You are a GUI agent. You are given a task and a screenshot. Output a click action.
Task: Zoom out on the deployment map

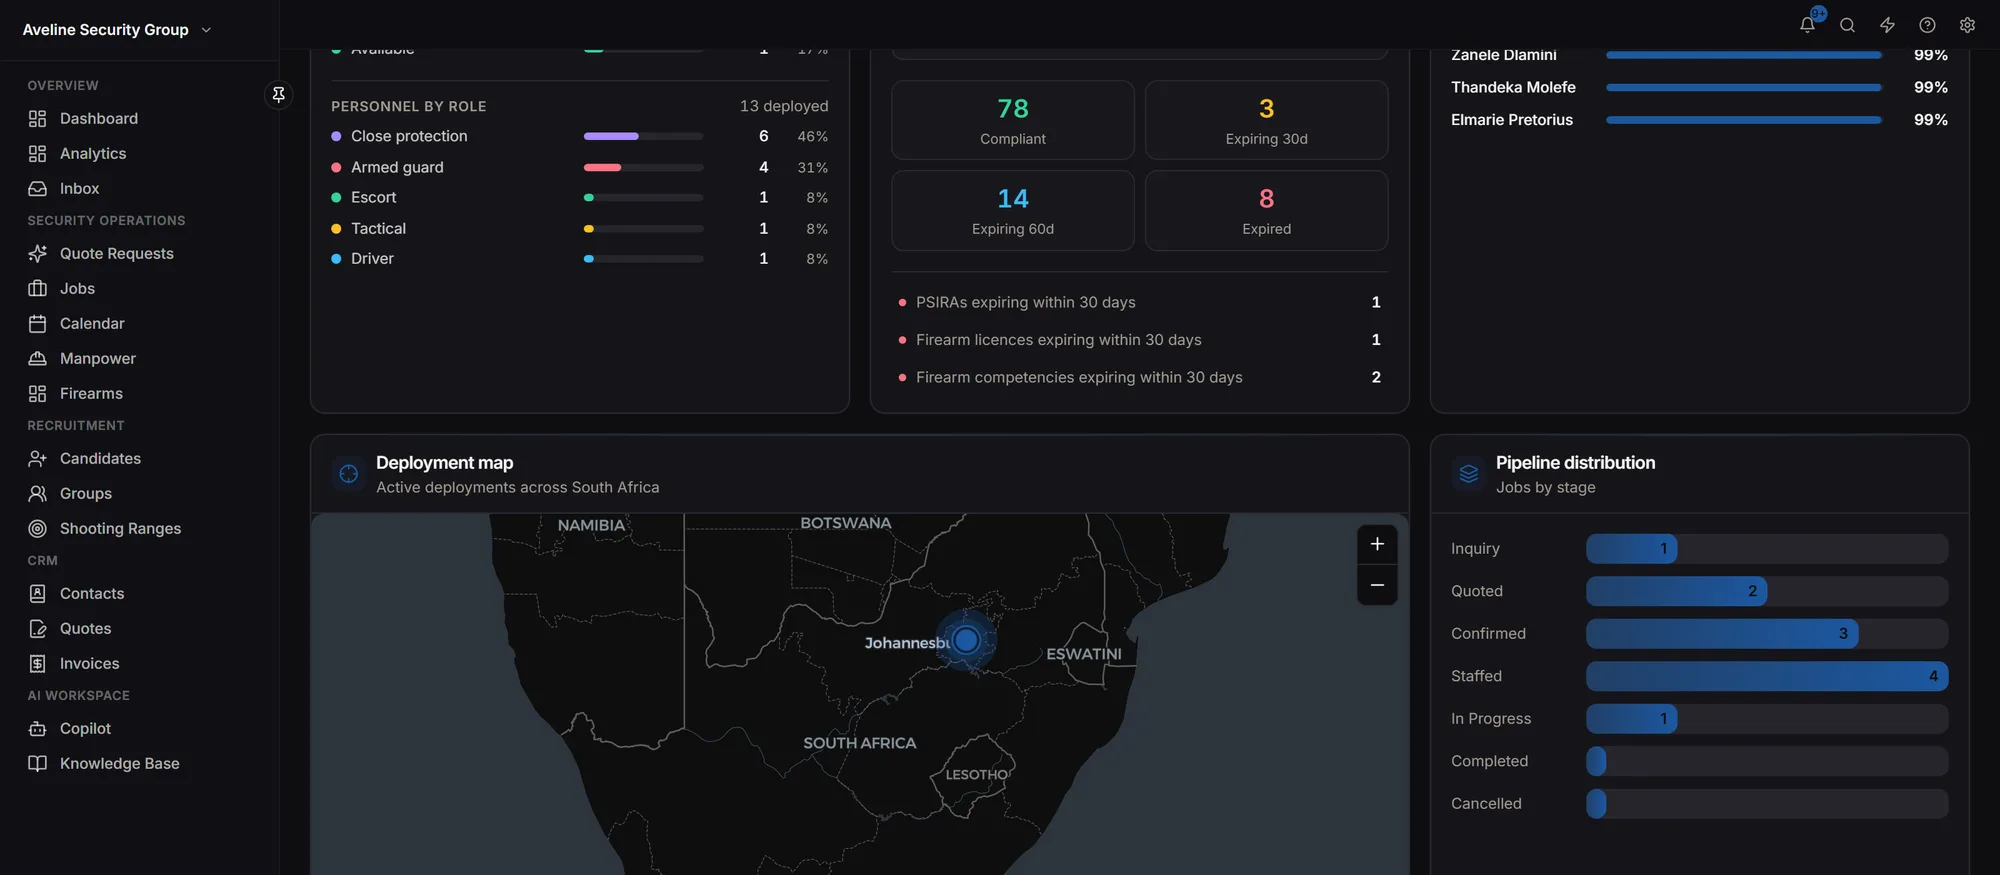pos(1377,585)
